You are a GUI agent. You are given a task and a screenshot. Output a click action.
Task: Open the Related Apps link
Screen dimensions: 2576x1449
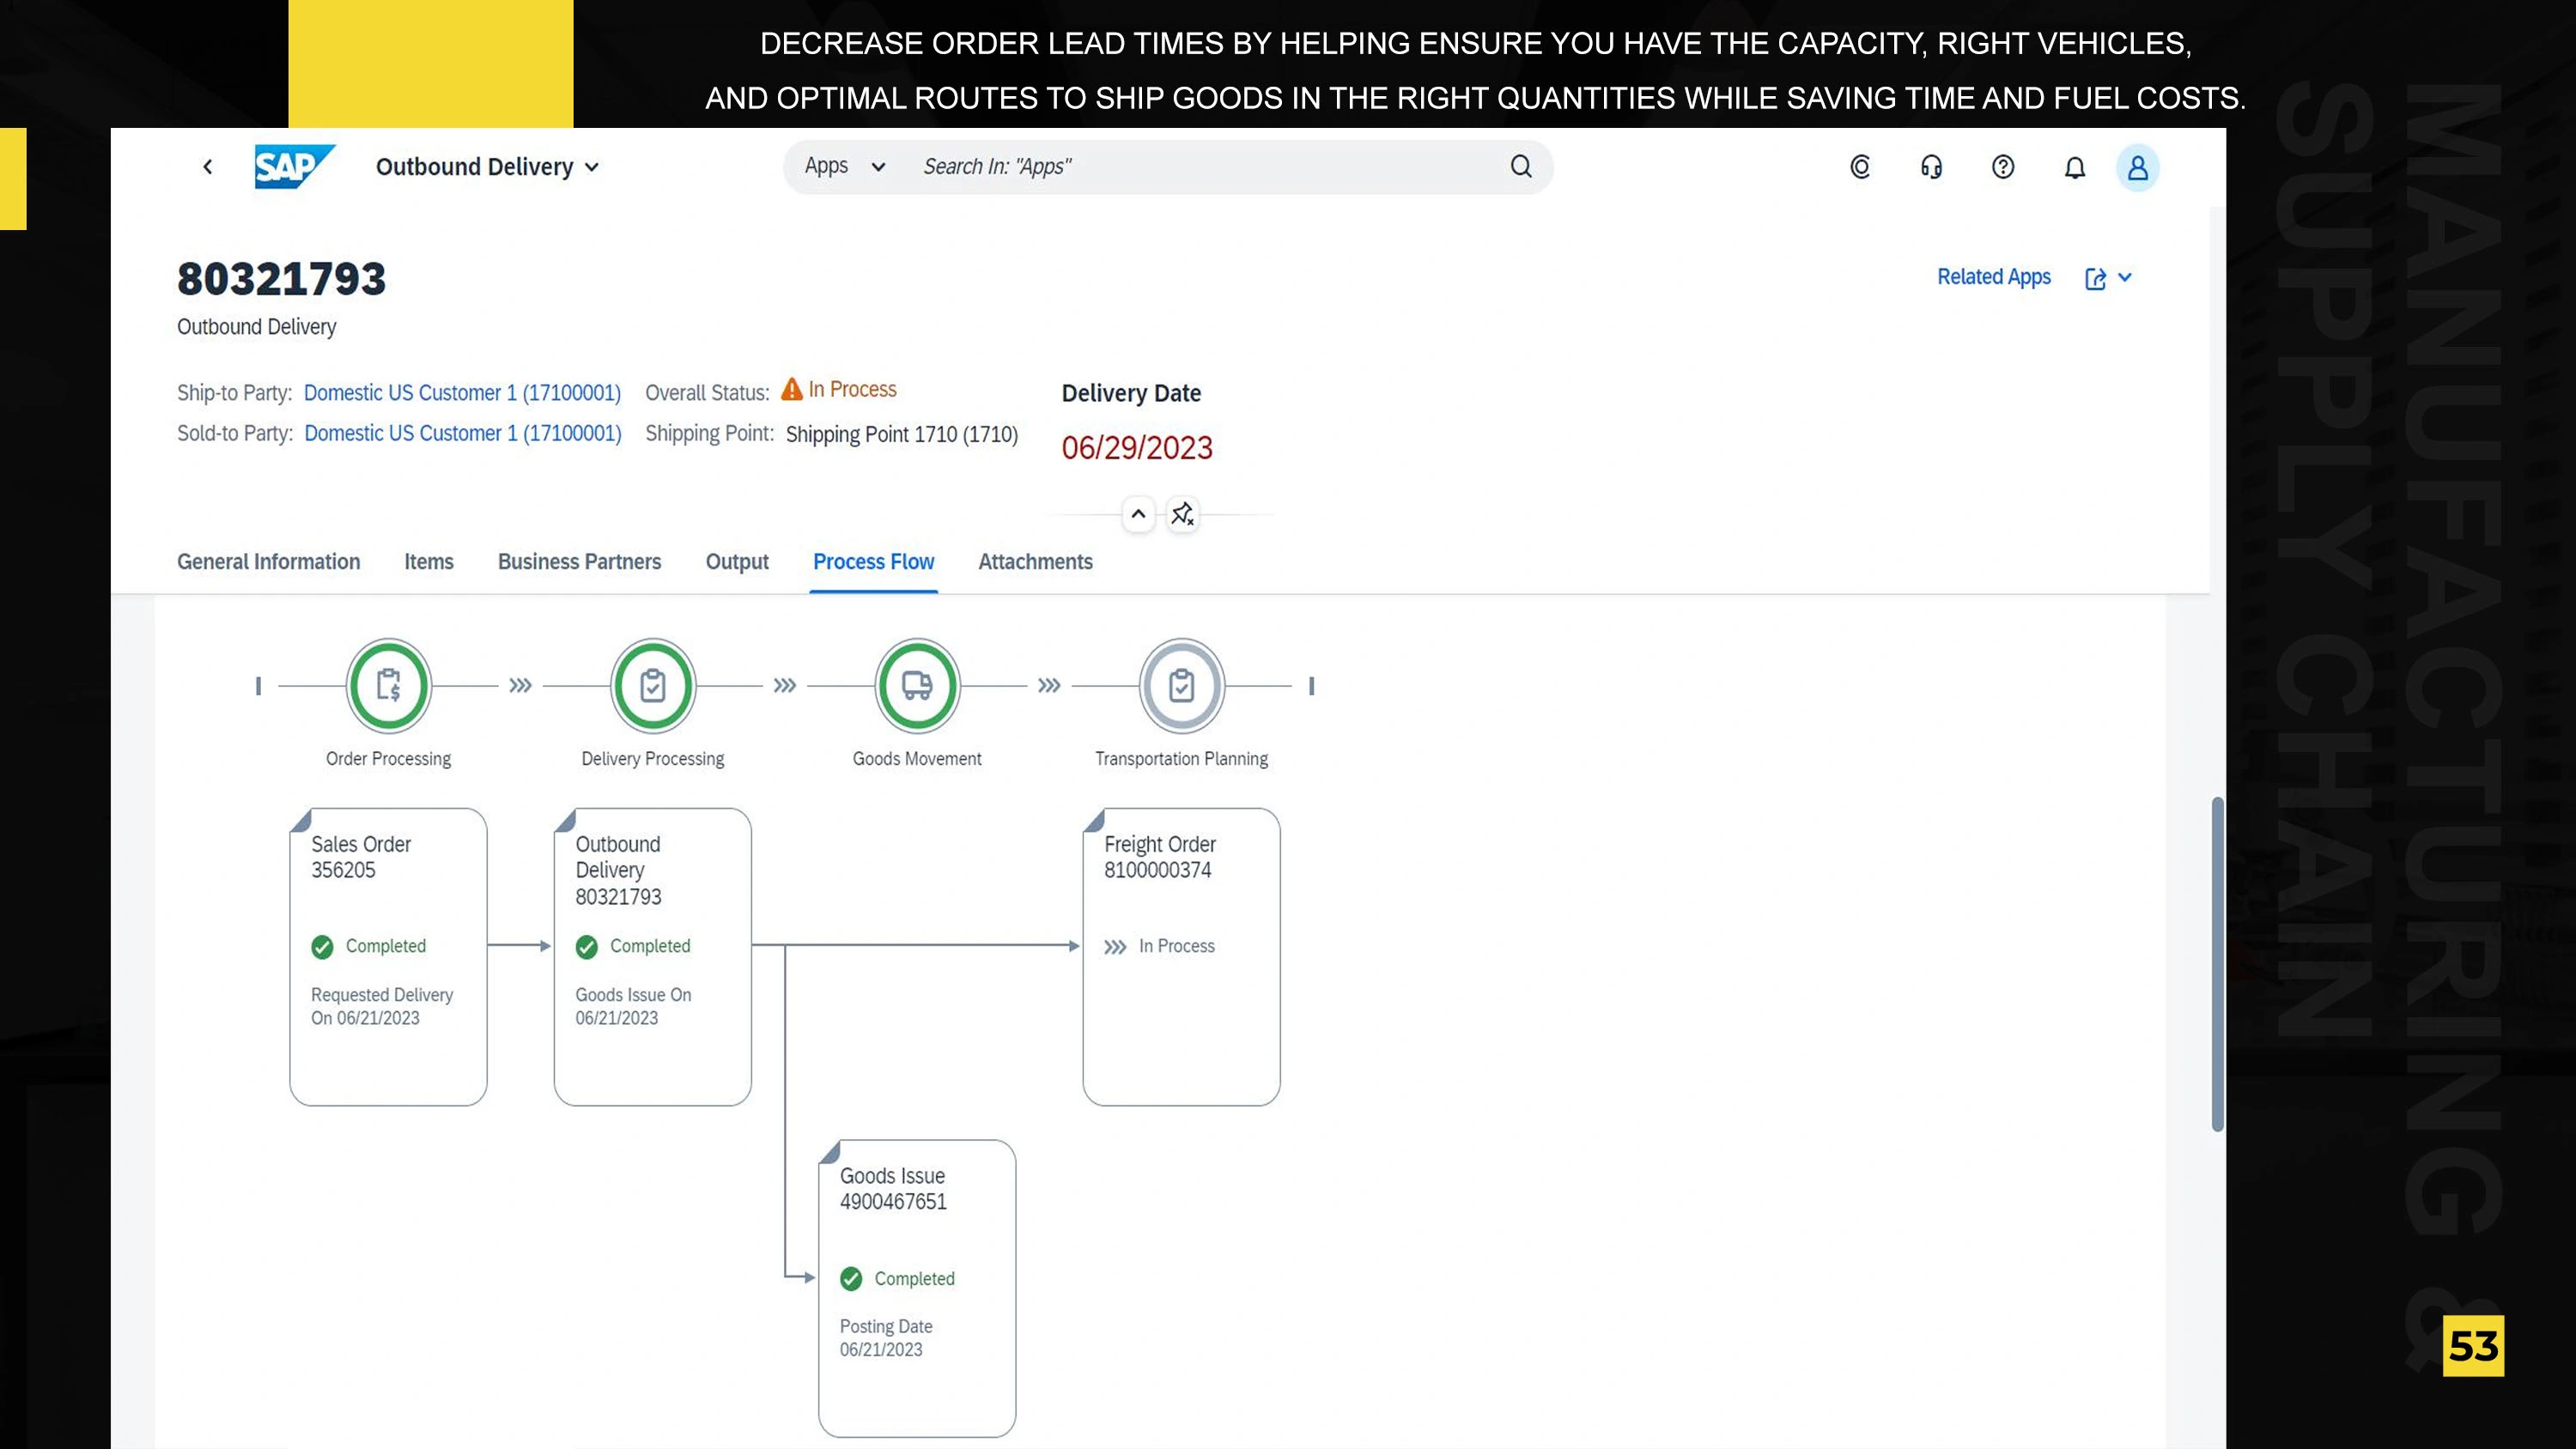point(1993,277)
